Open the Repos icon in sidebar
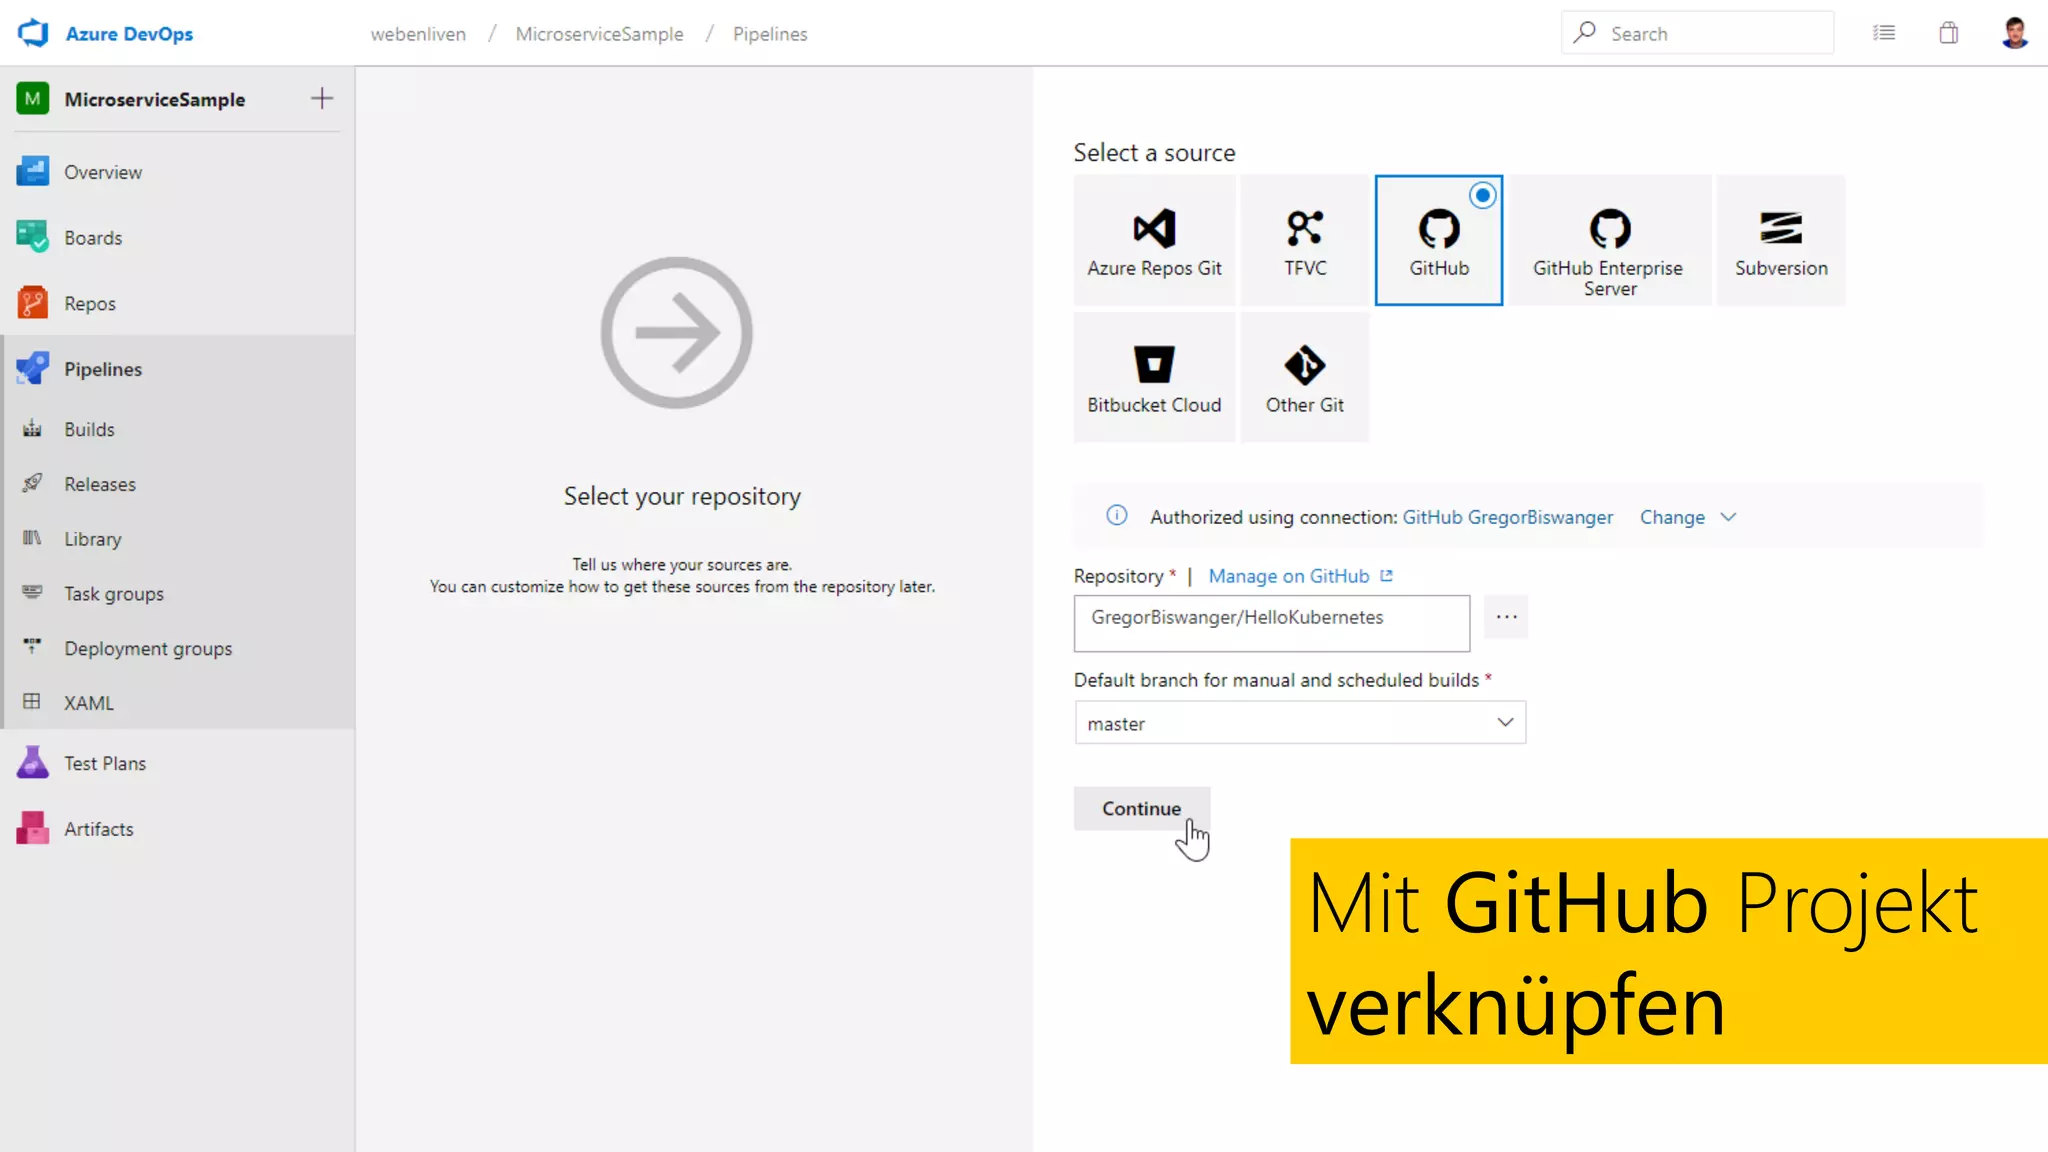2048x1152 pixels. (32, 303)
